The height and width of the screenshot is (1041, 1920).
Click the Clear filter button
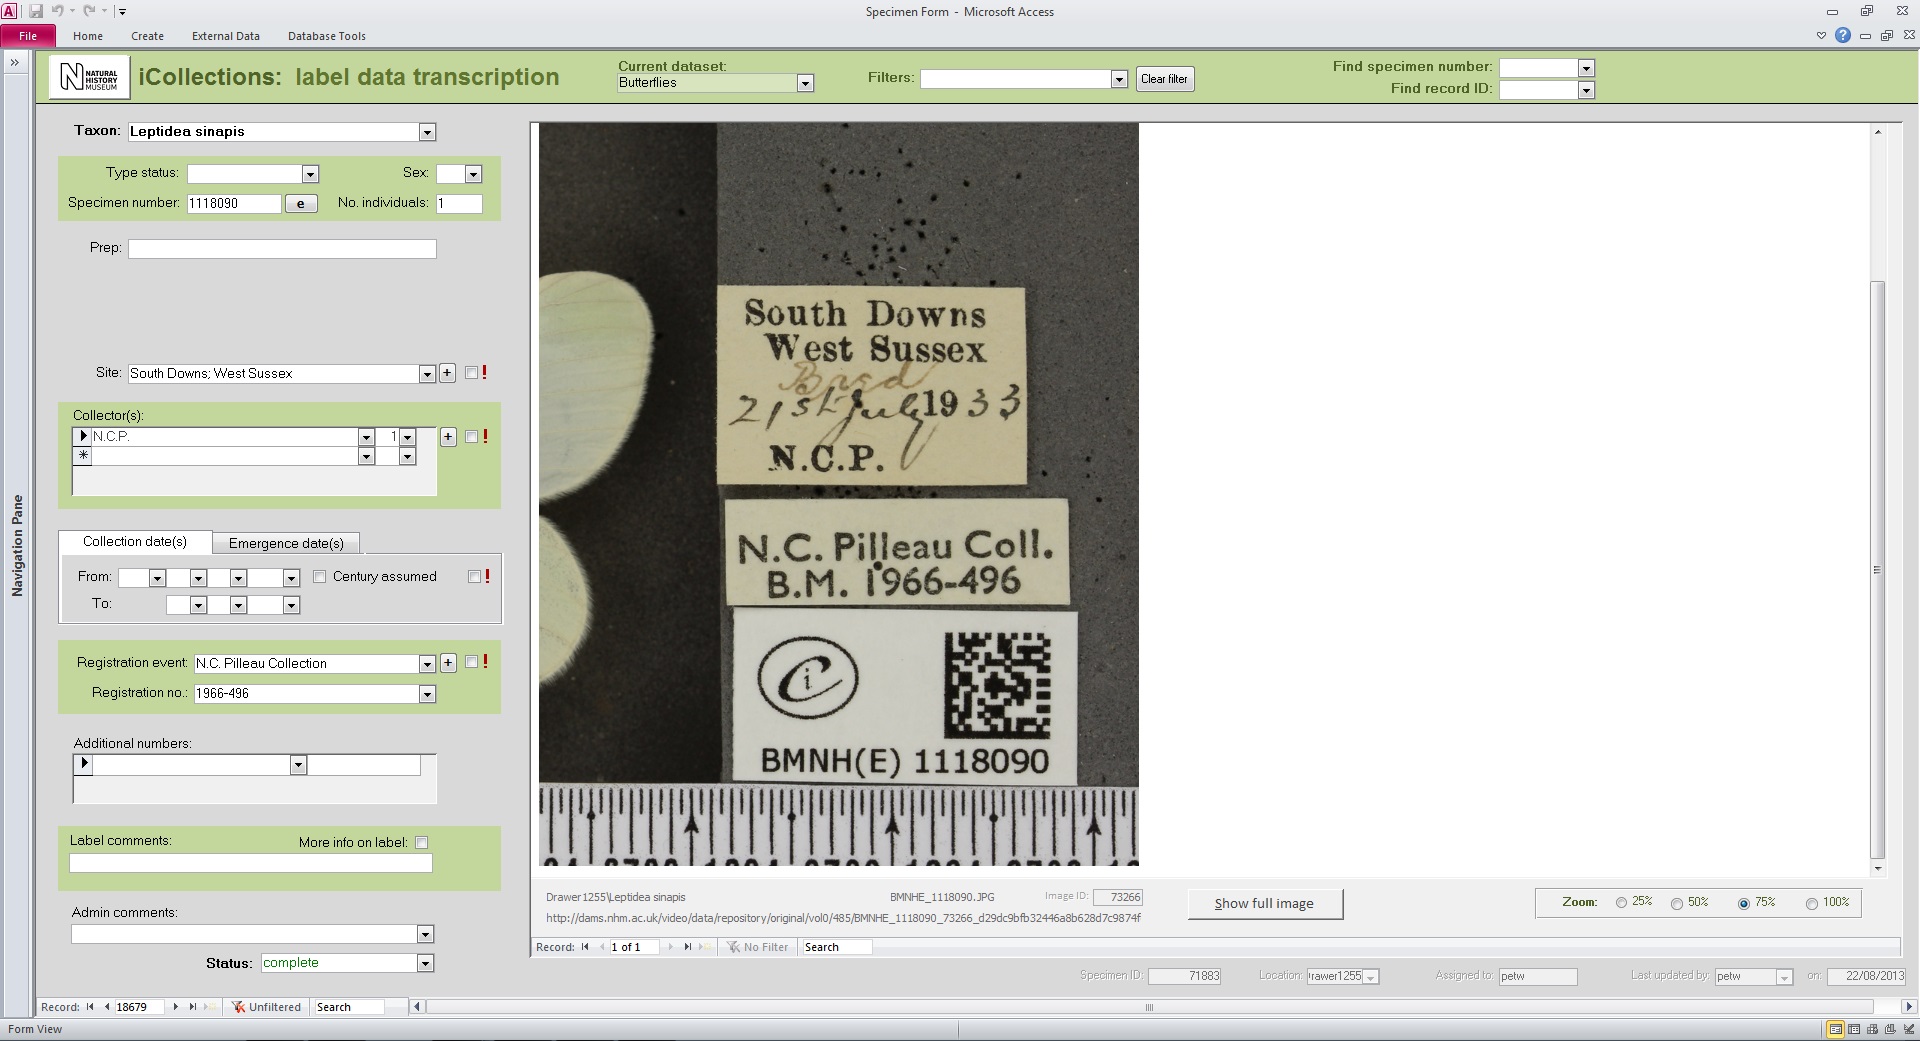(1165, 79)
